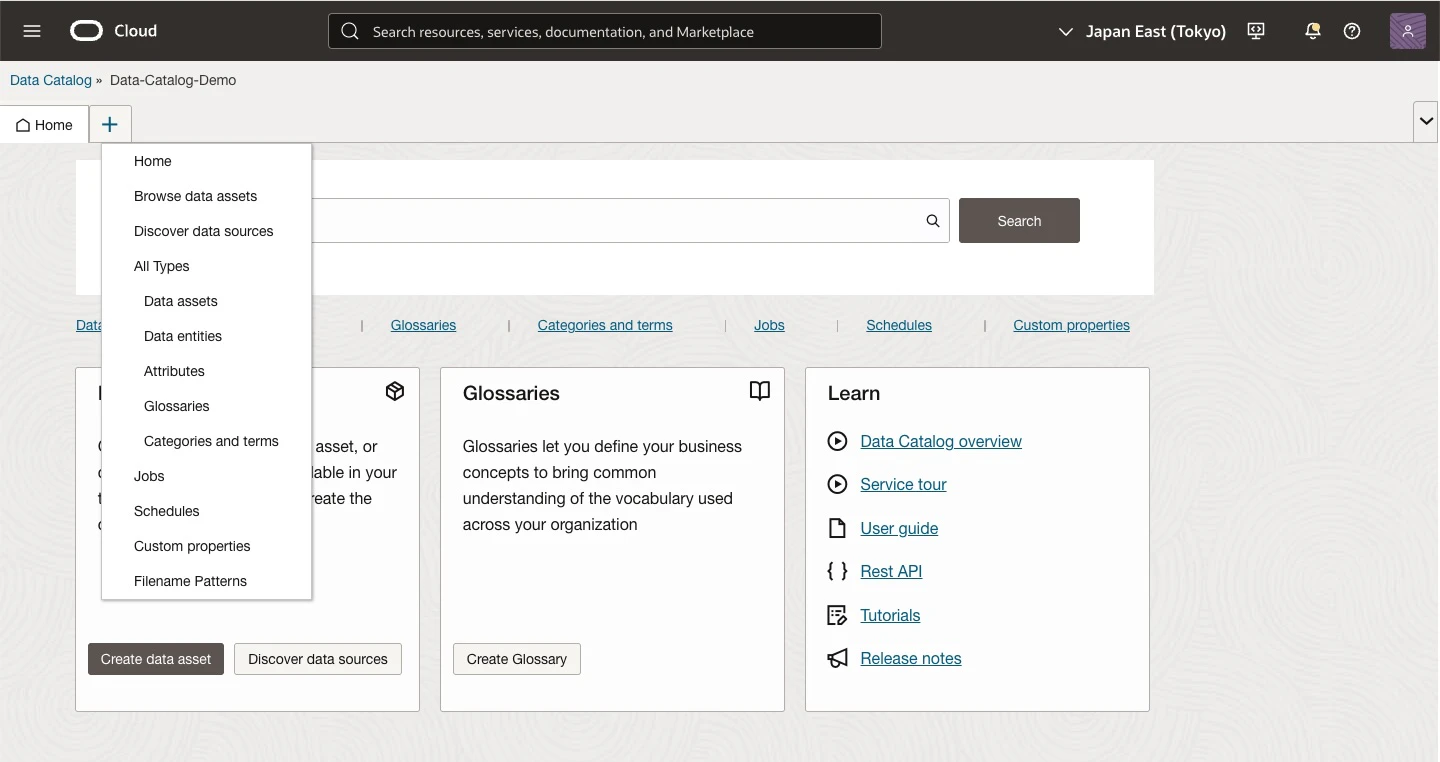Click Create data asset button

[156, 659]
